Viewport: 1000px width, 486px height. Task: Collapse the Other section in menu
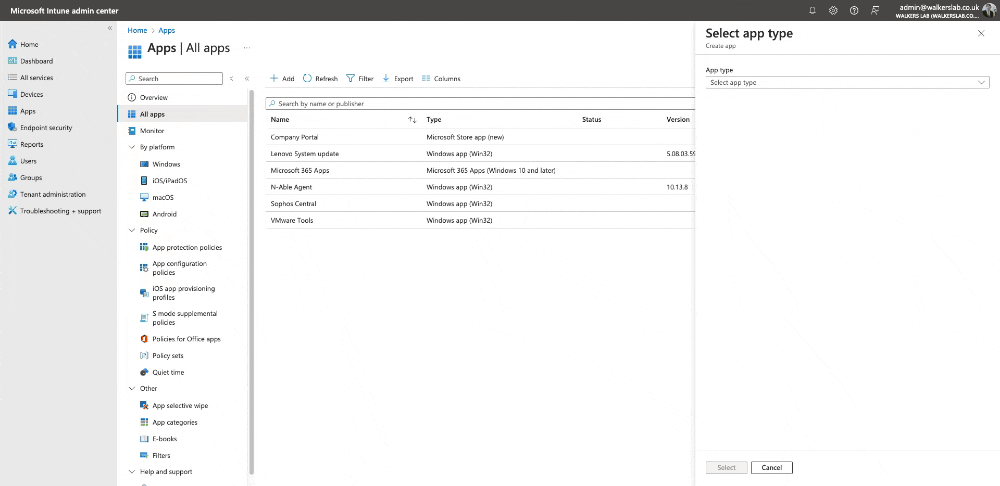131,389
